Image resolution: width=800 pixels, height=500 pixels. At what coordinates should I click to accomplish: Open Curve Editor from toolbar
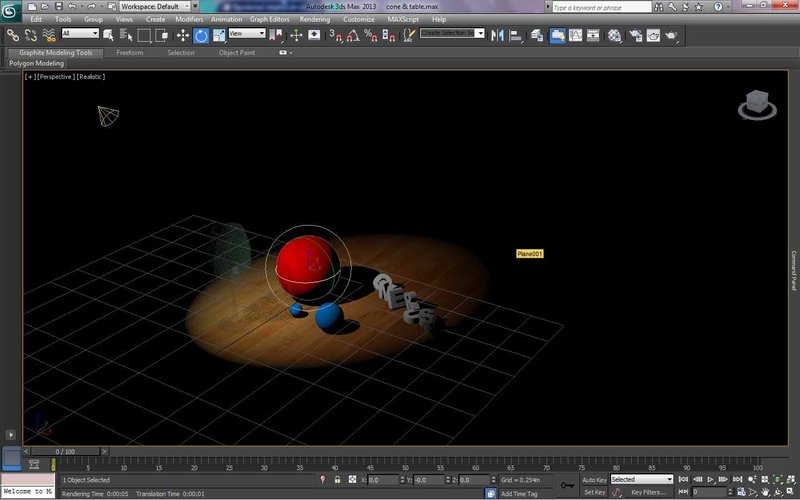coord(575,35)
